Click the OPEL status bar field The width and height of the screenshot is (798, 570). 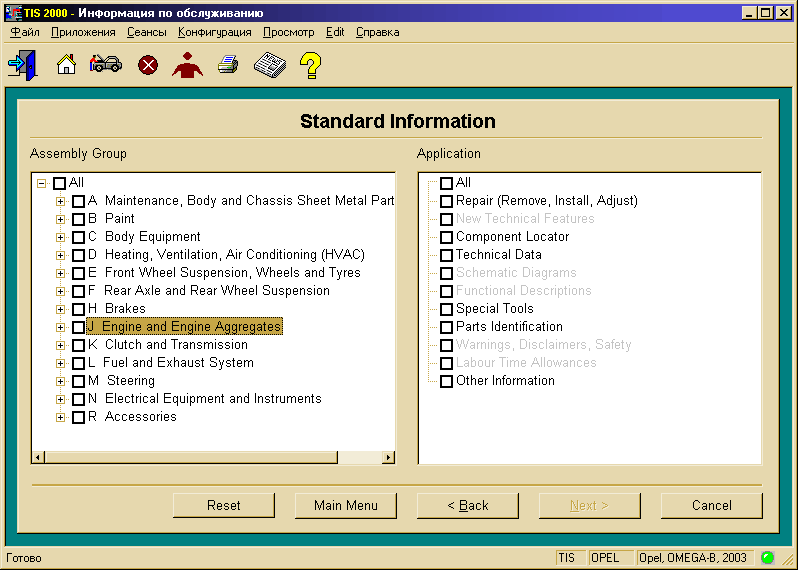[610, 558]
